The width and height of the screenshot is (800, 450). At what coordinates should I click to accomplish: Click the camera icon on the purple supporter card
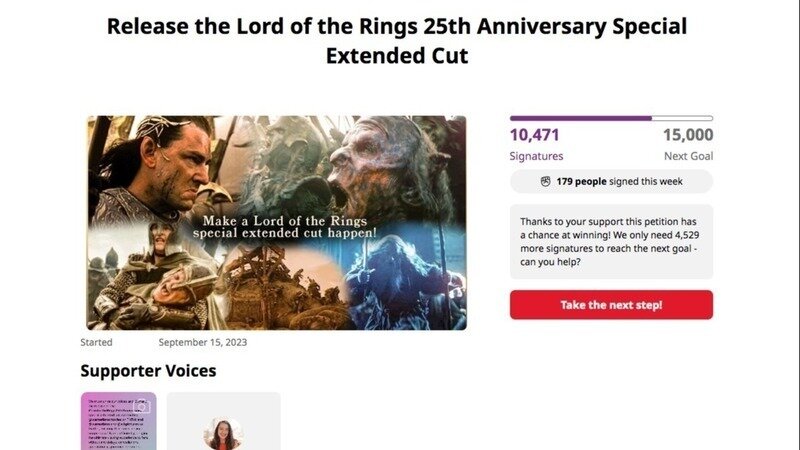point(142,406)
